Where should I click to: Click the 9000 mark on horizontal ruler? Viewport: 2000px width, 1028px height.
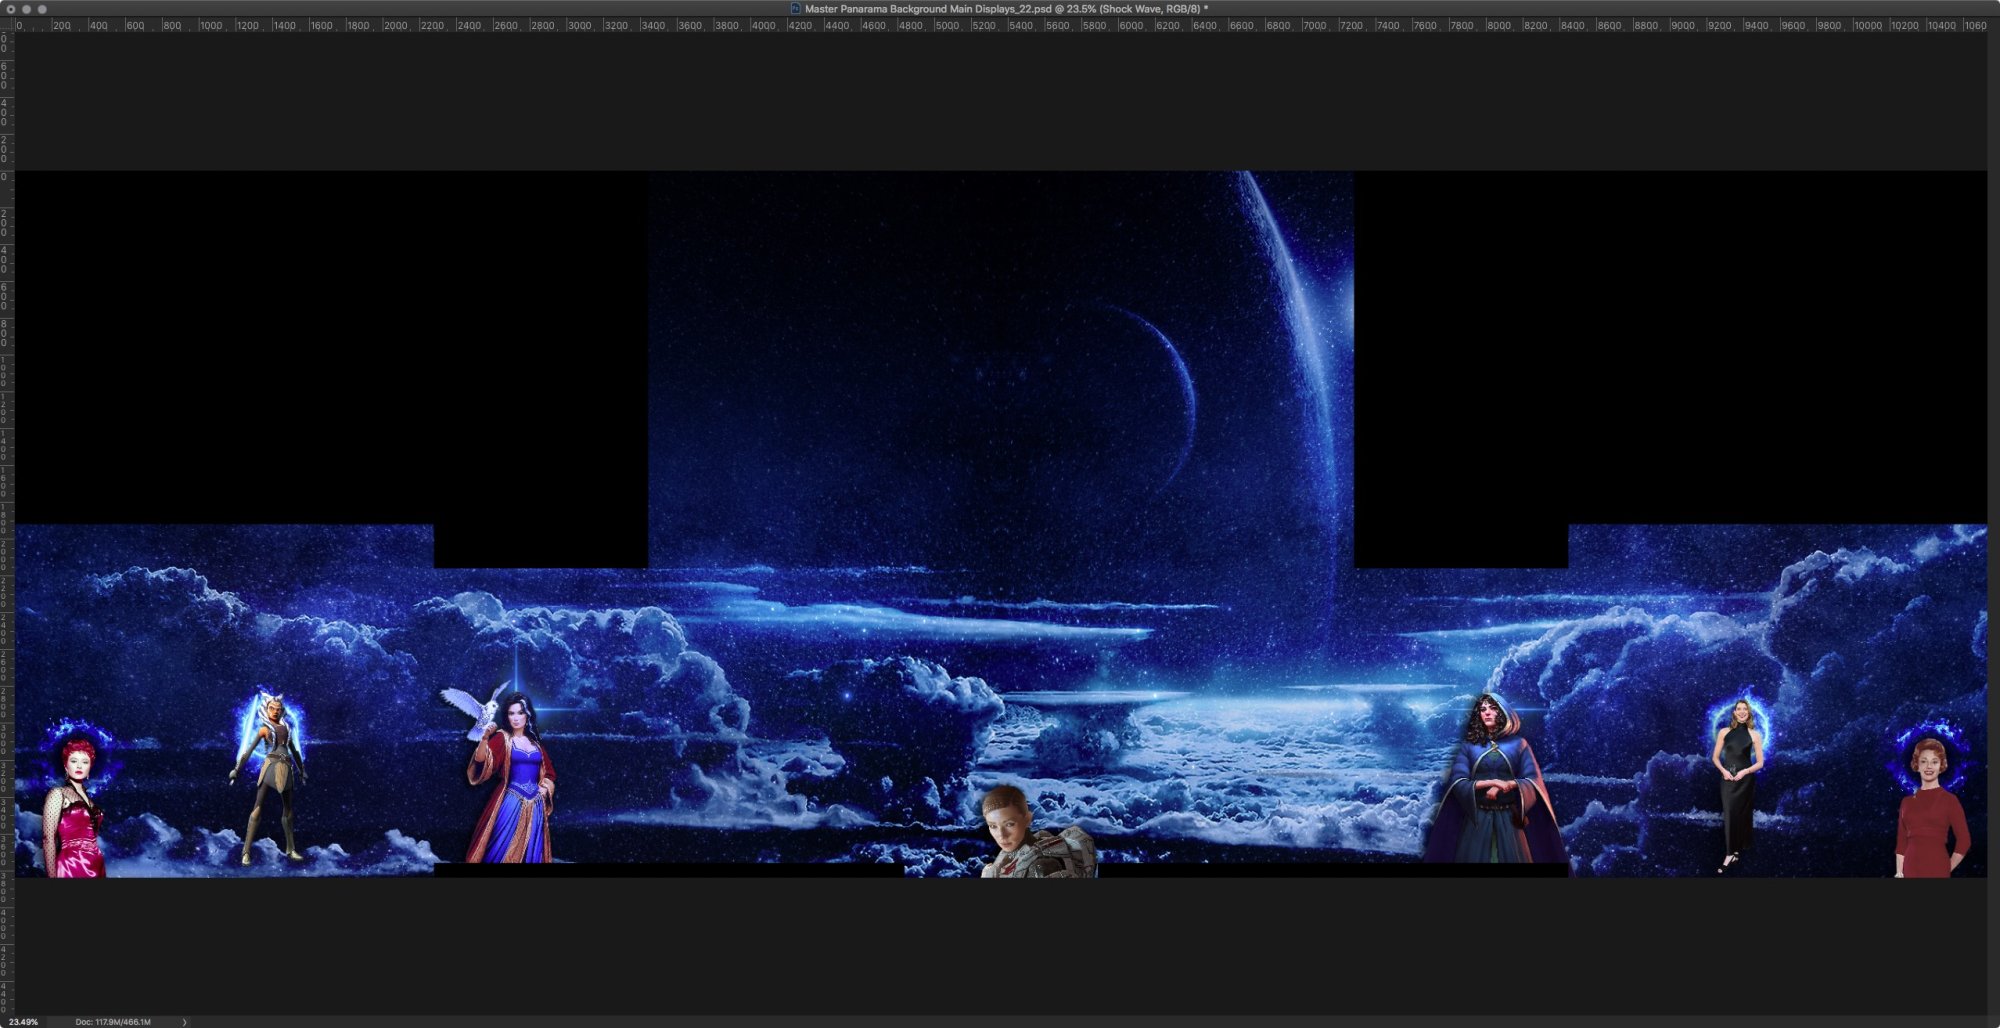pyautogui.click(x=1683, y=25)
